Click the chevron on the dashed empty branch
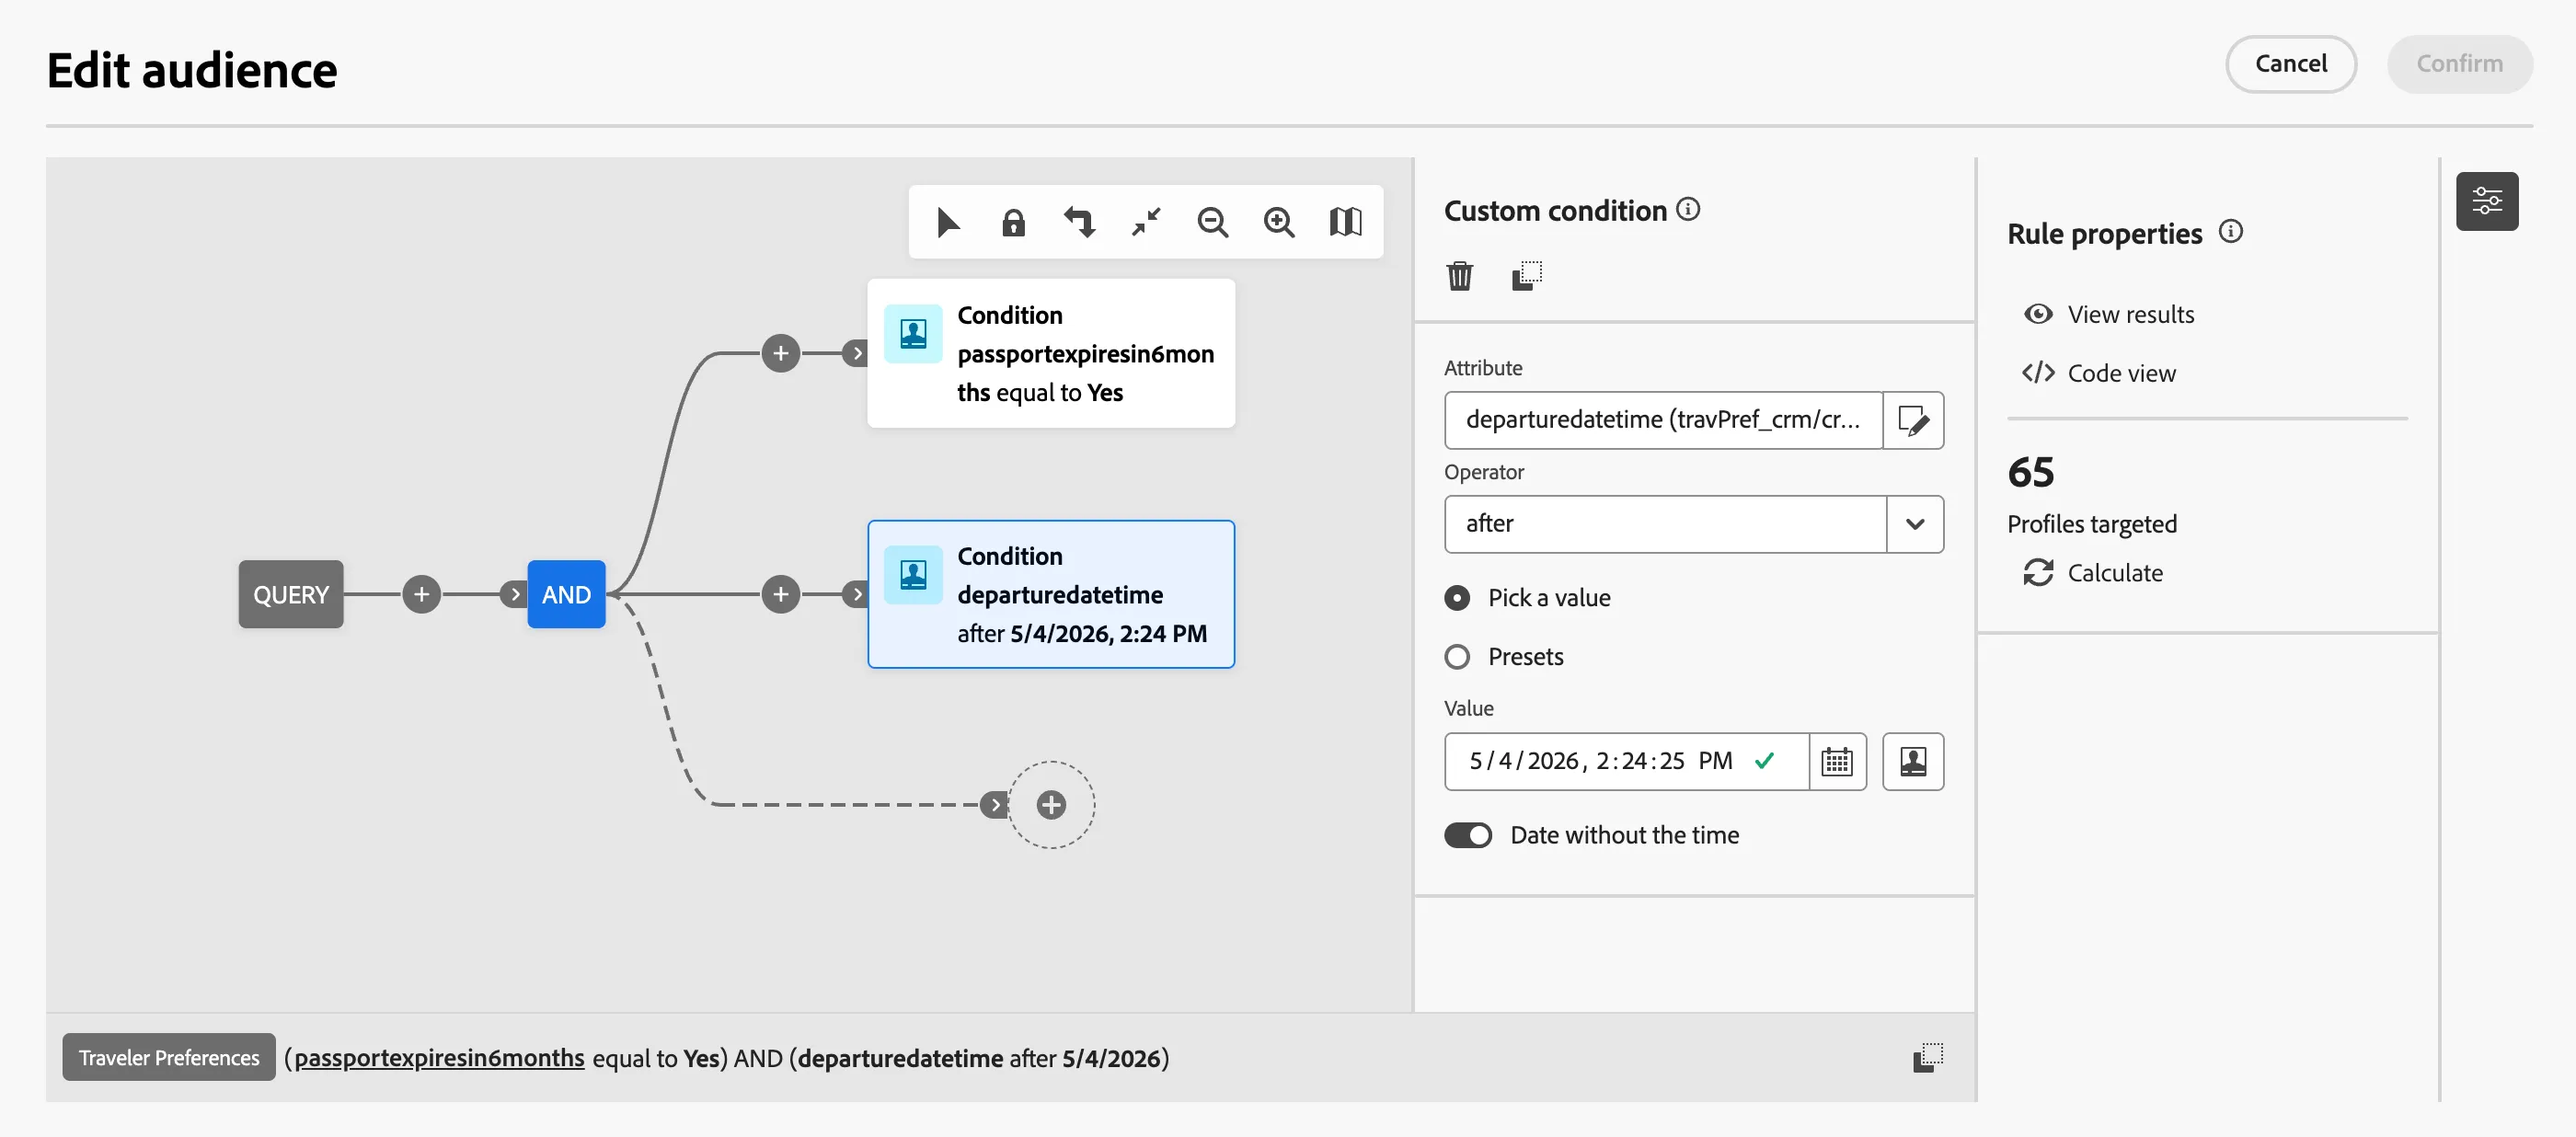Screen dimensions: 2576x1137 993,805
